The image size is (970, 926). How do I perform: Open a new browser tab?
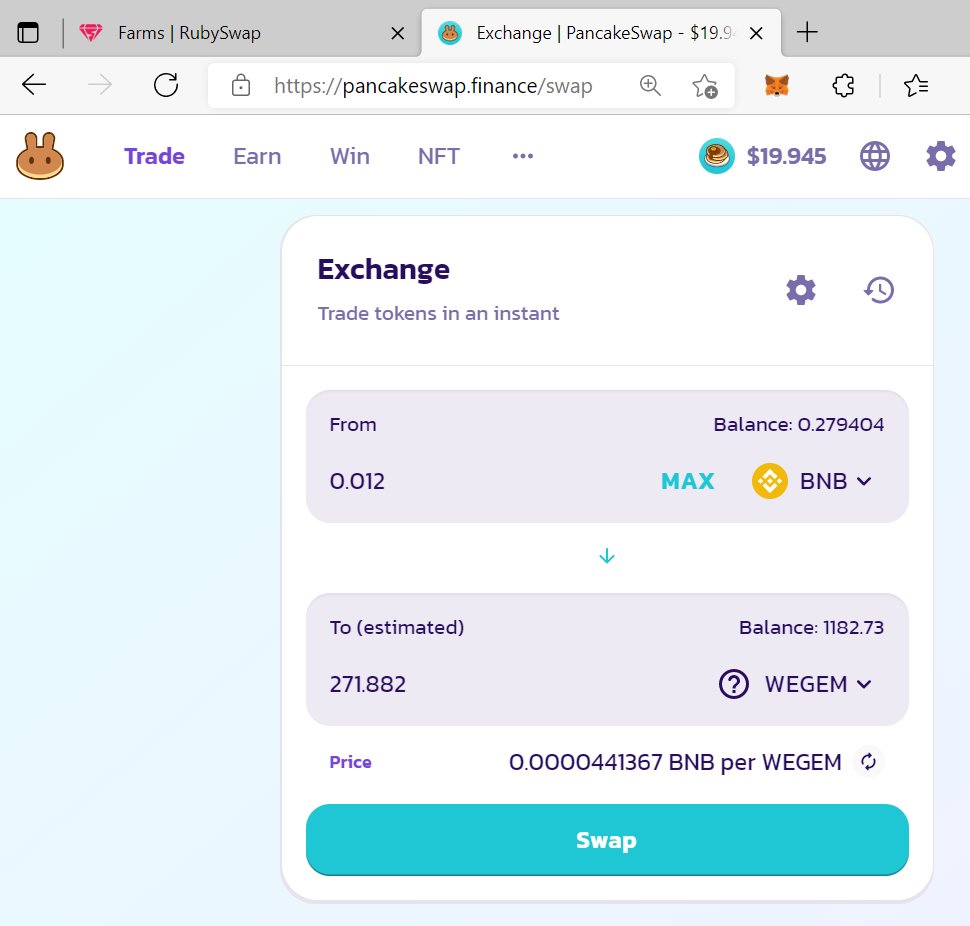[807, 32]
